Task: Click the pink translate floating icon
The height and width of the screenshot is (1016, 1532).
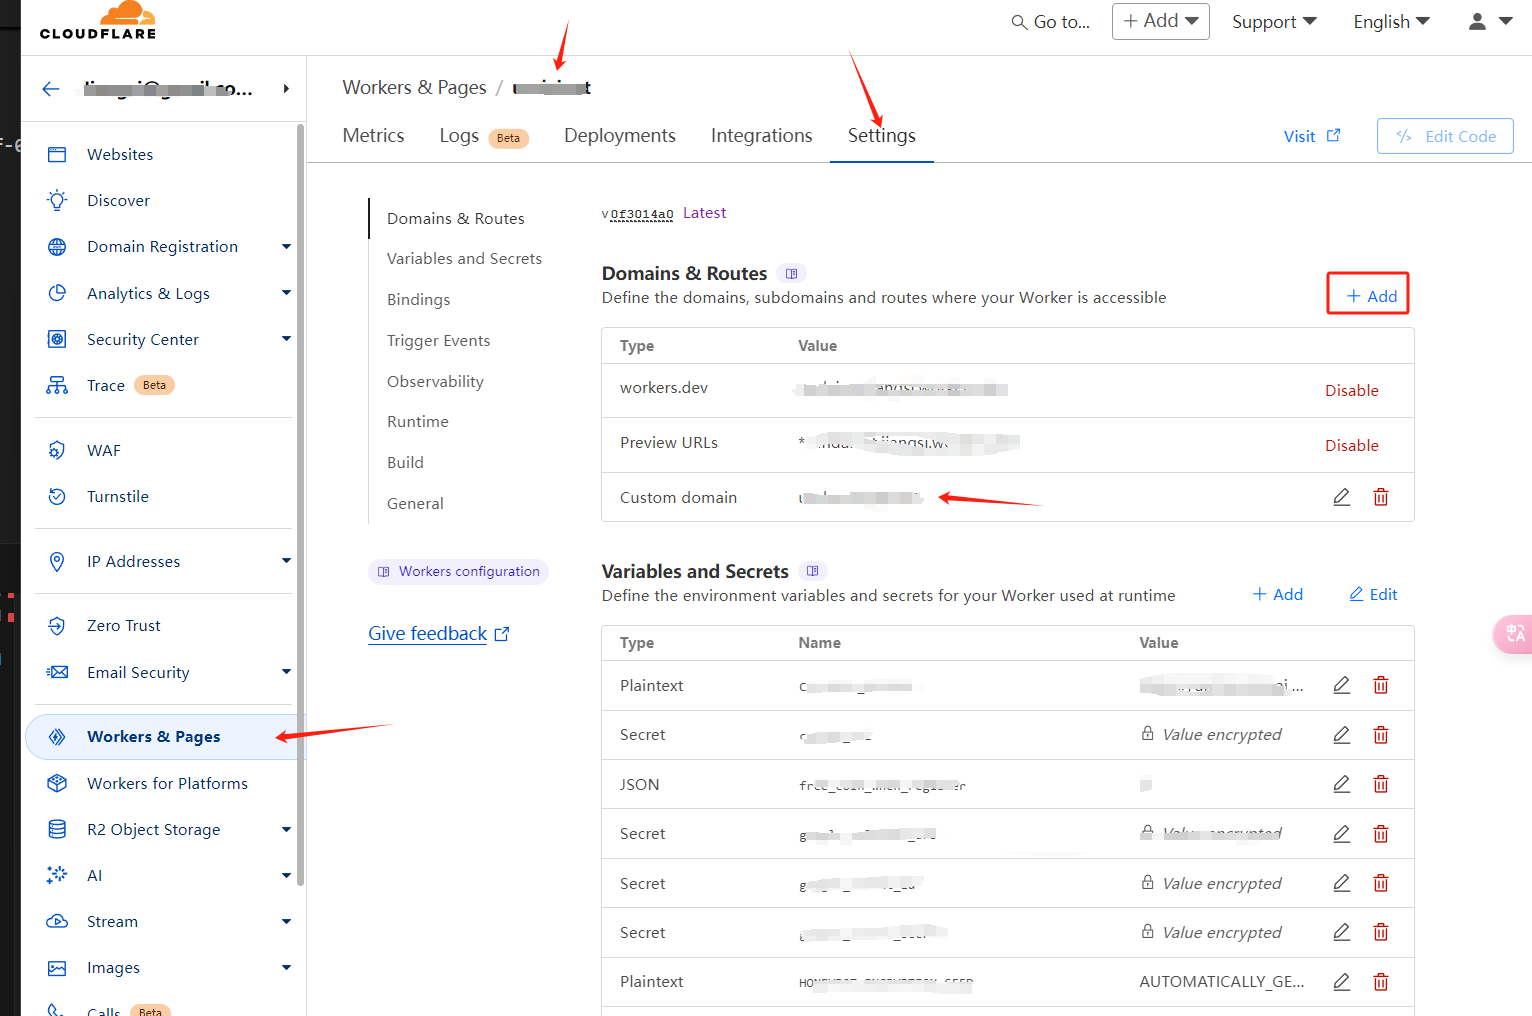Action: pyautogui.click(x=1513, y=633)
